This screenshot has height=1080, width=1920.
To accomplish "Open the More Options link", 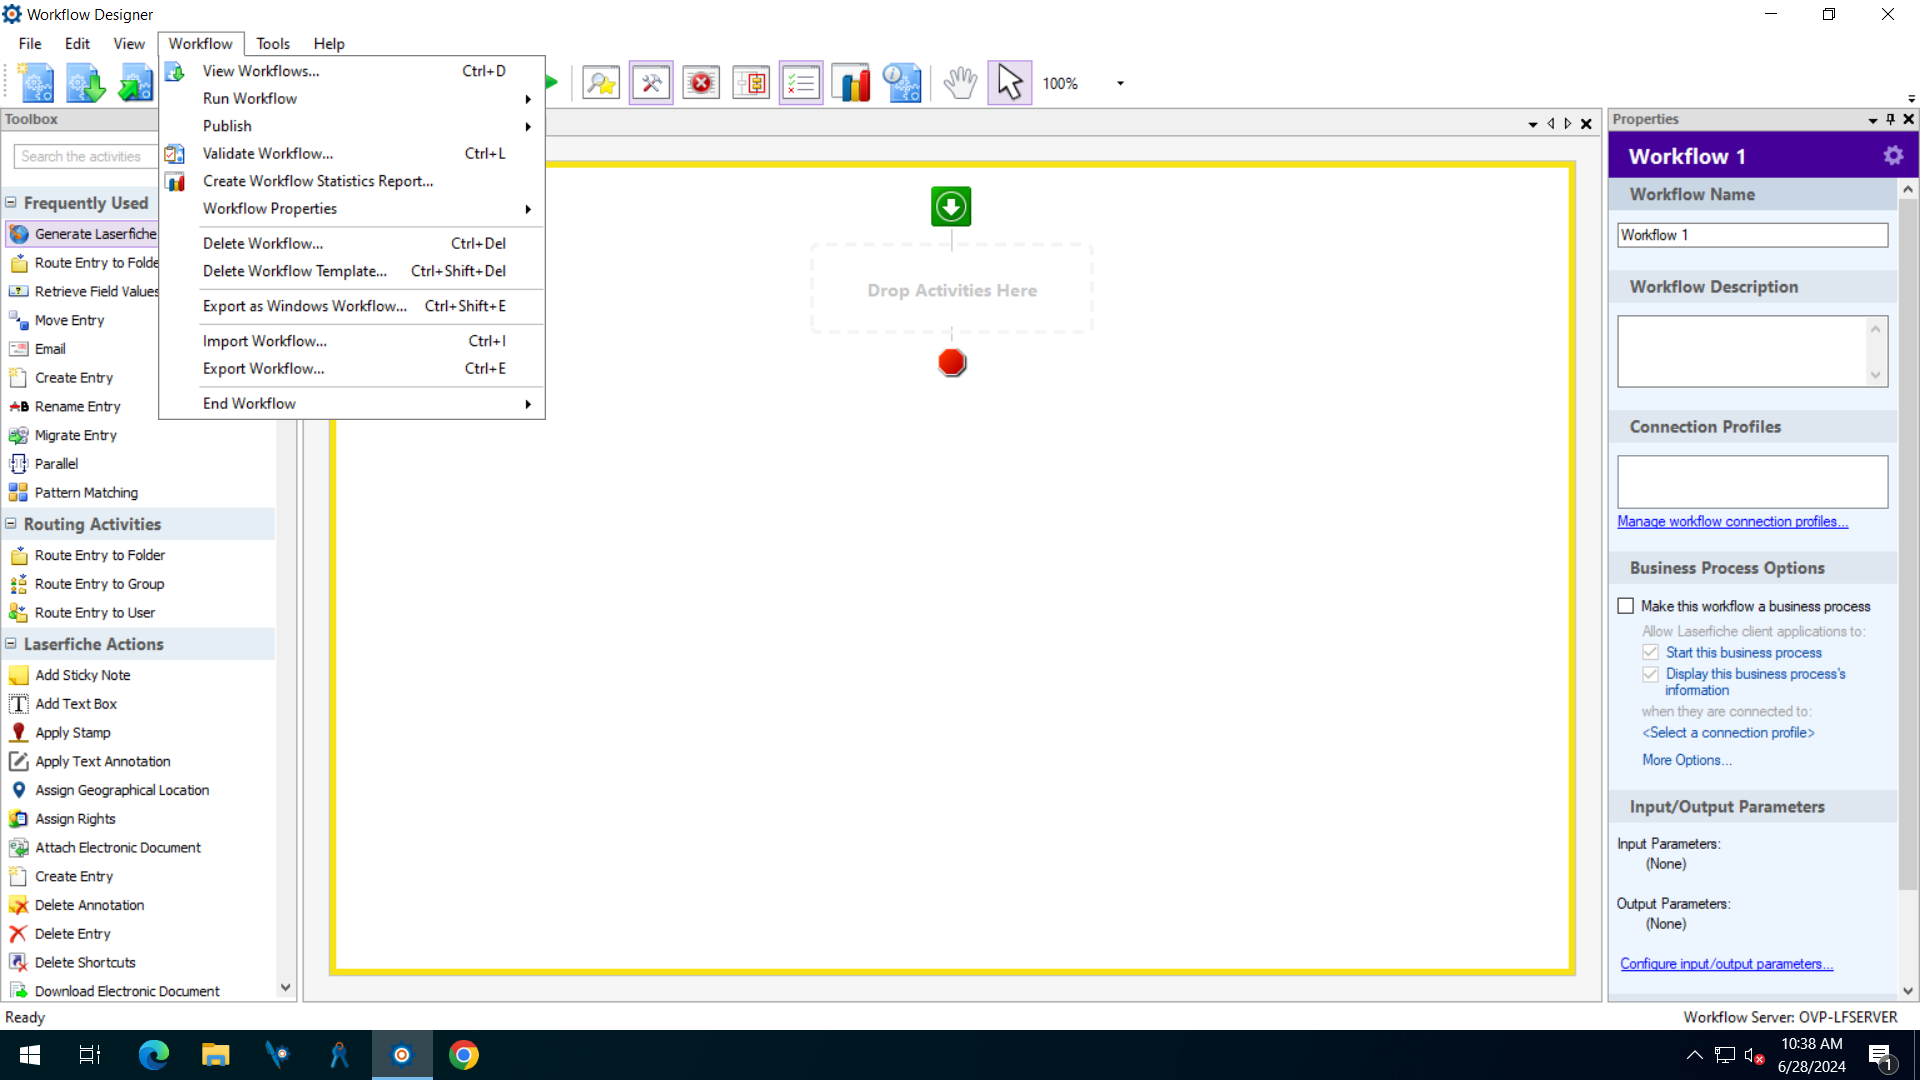I will point(1686,760).
